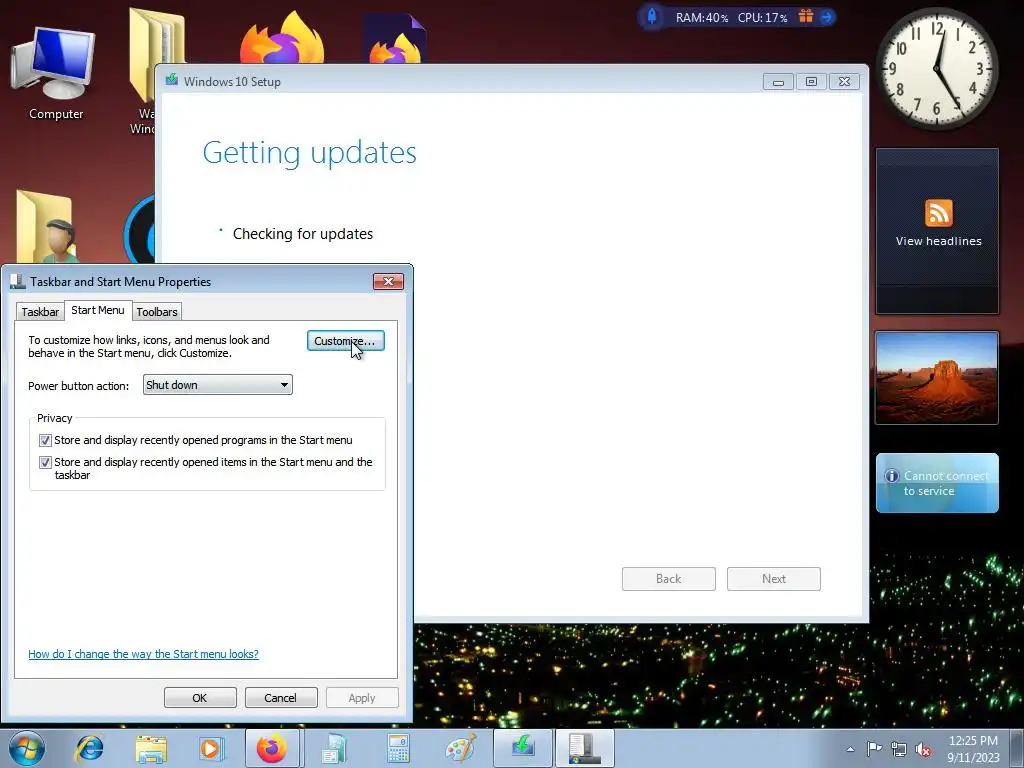Close the Windows 10 Setup window
The image size is (1024, 768).
844,82
